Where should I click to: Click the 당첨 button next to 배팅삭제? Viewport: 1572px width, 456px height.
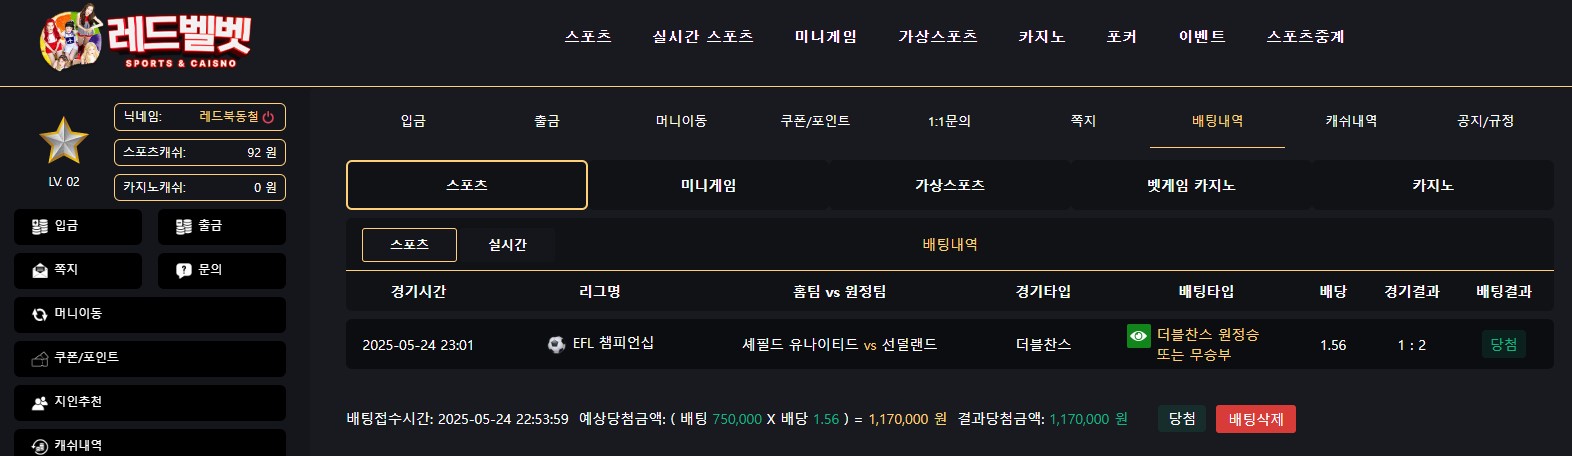[1182, 419]
